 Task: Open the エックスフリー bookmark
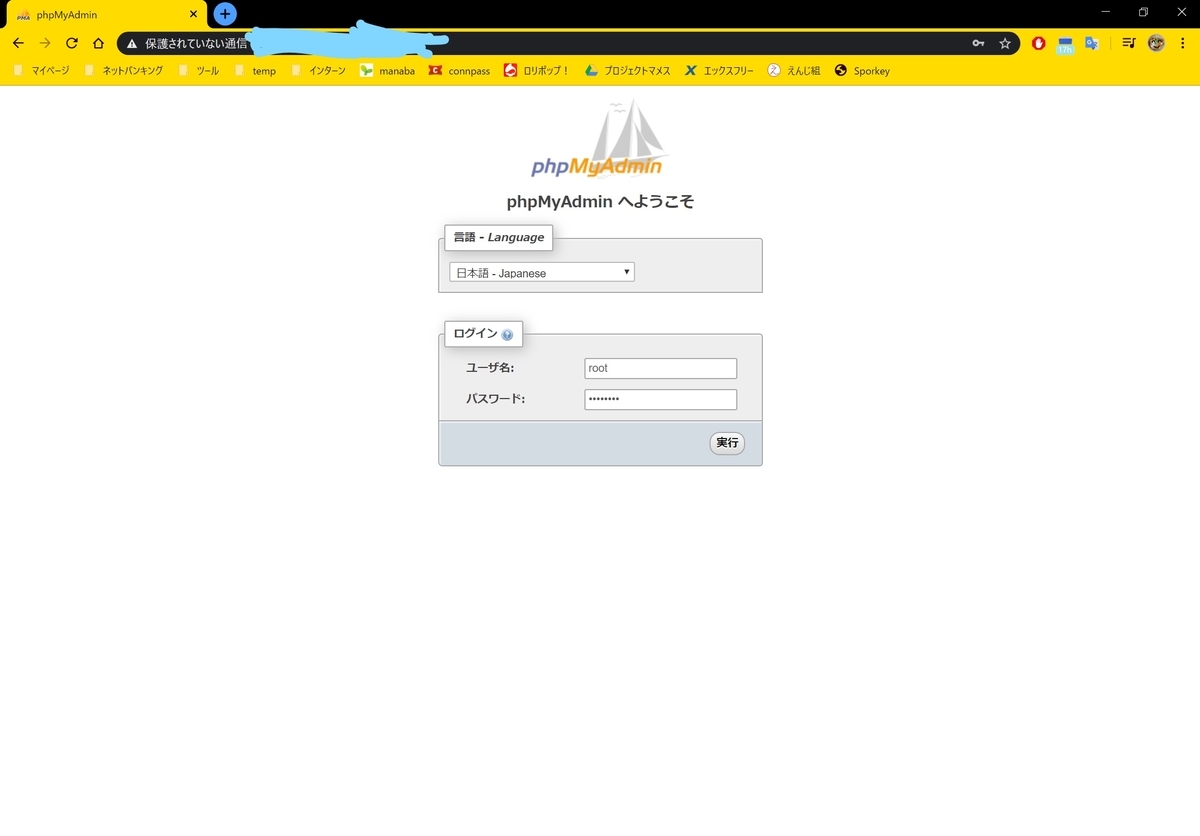pyautogui.click(x=720, y=71)
